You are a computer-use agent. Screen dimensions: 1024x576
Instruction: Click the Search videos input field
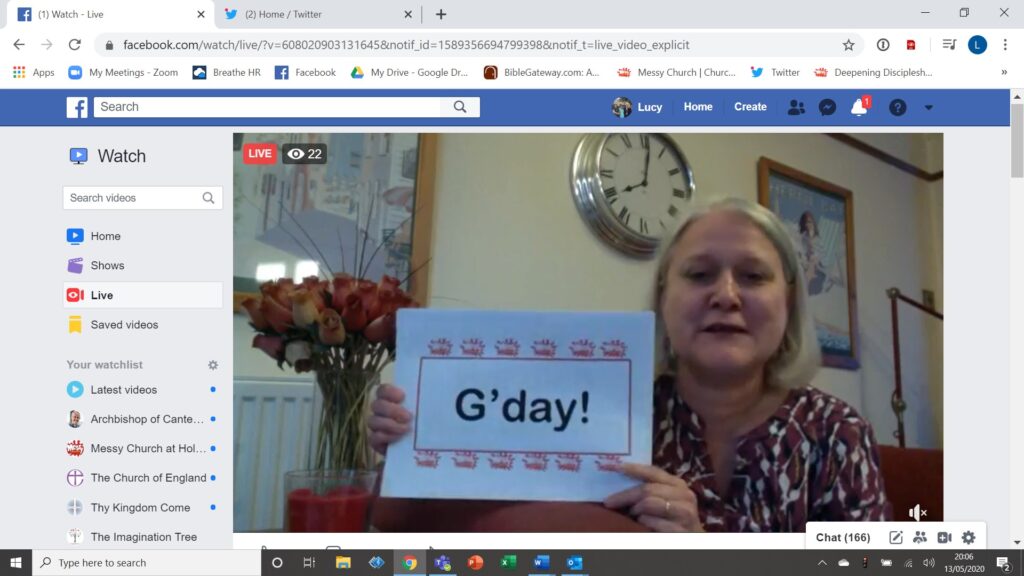pyautogui.click(x=132, y=198)
